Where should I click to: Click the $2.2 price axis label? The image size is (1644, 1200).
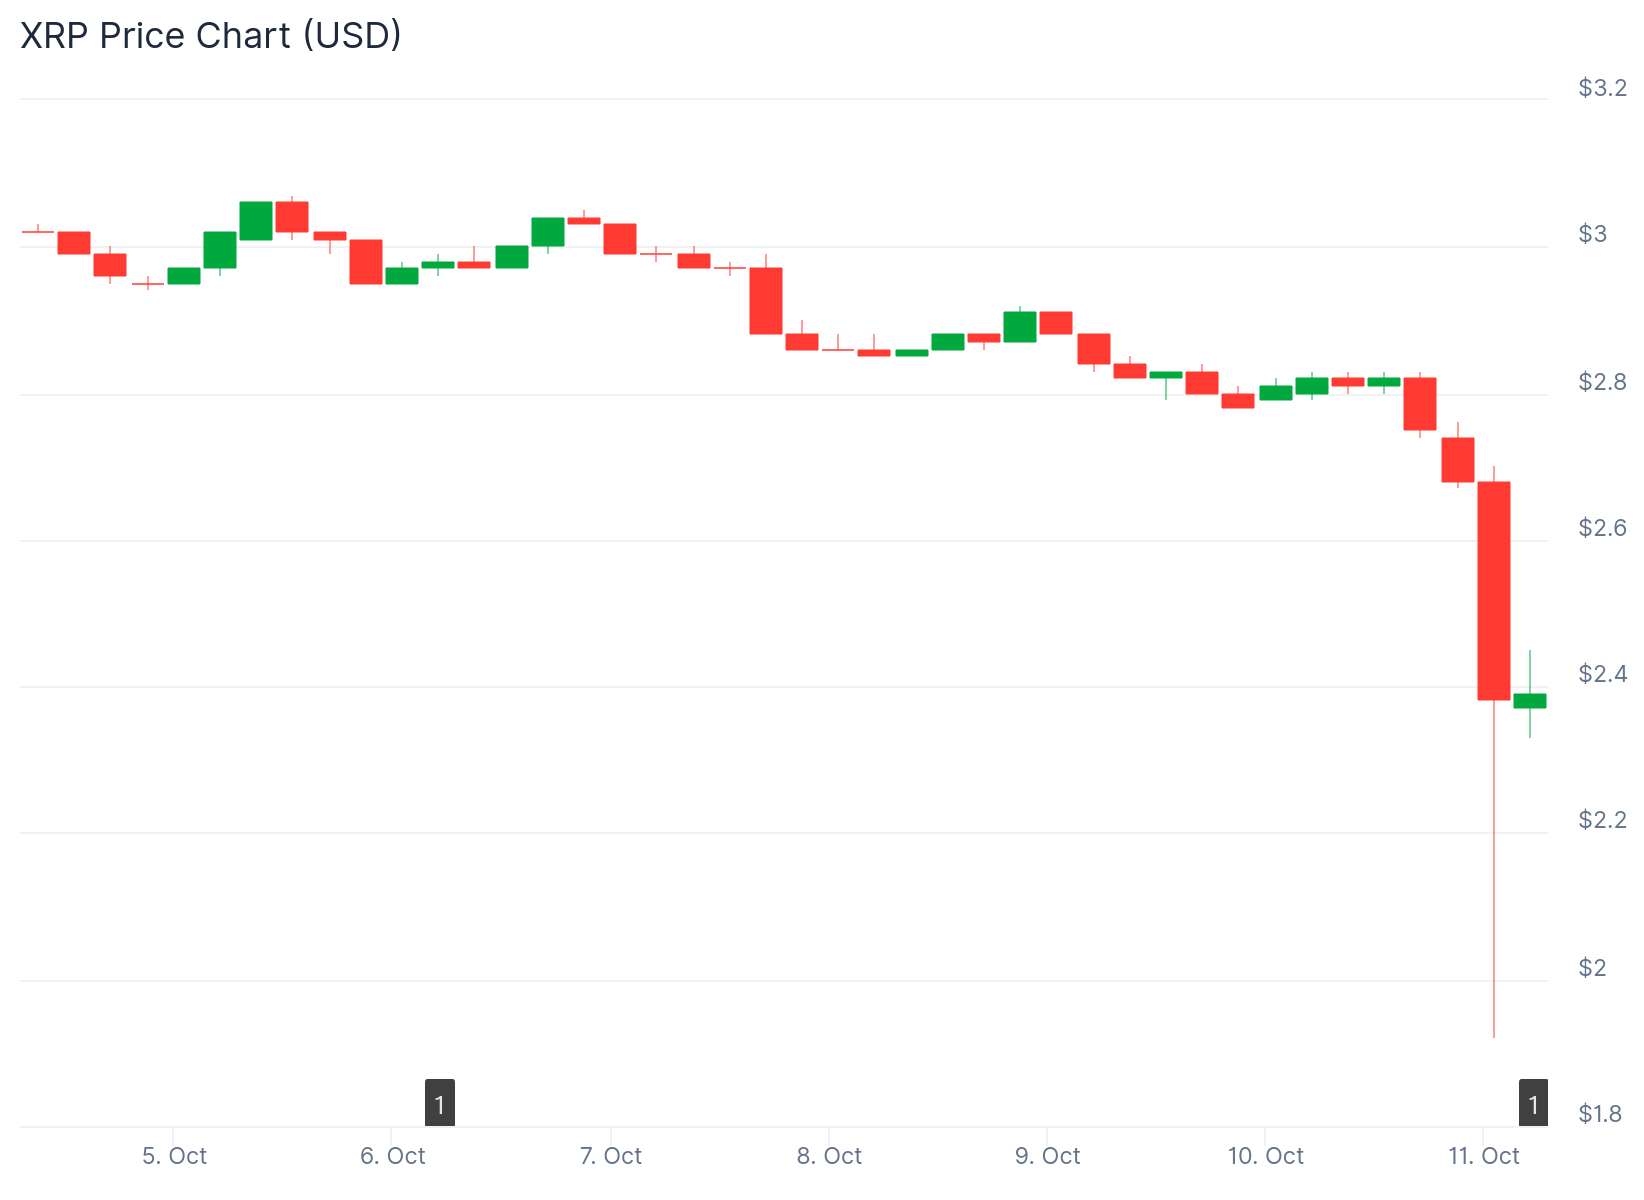1602,820
